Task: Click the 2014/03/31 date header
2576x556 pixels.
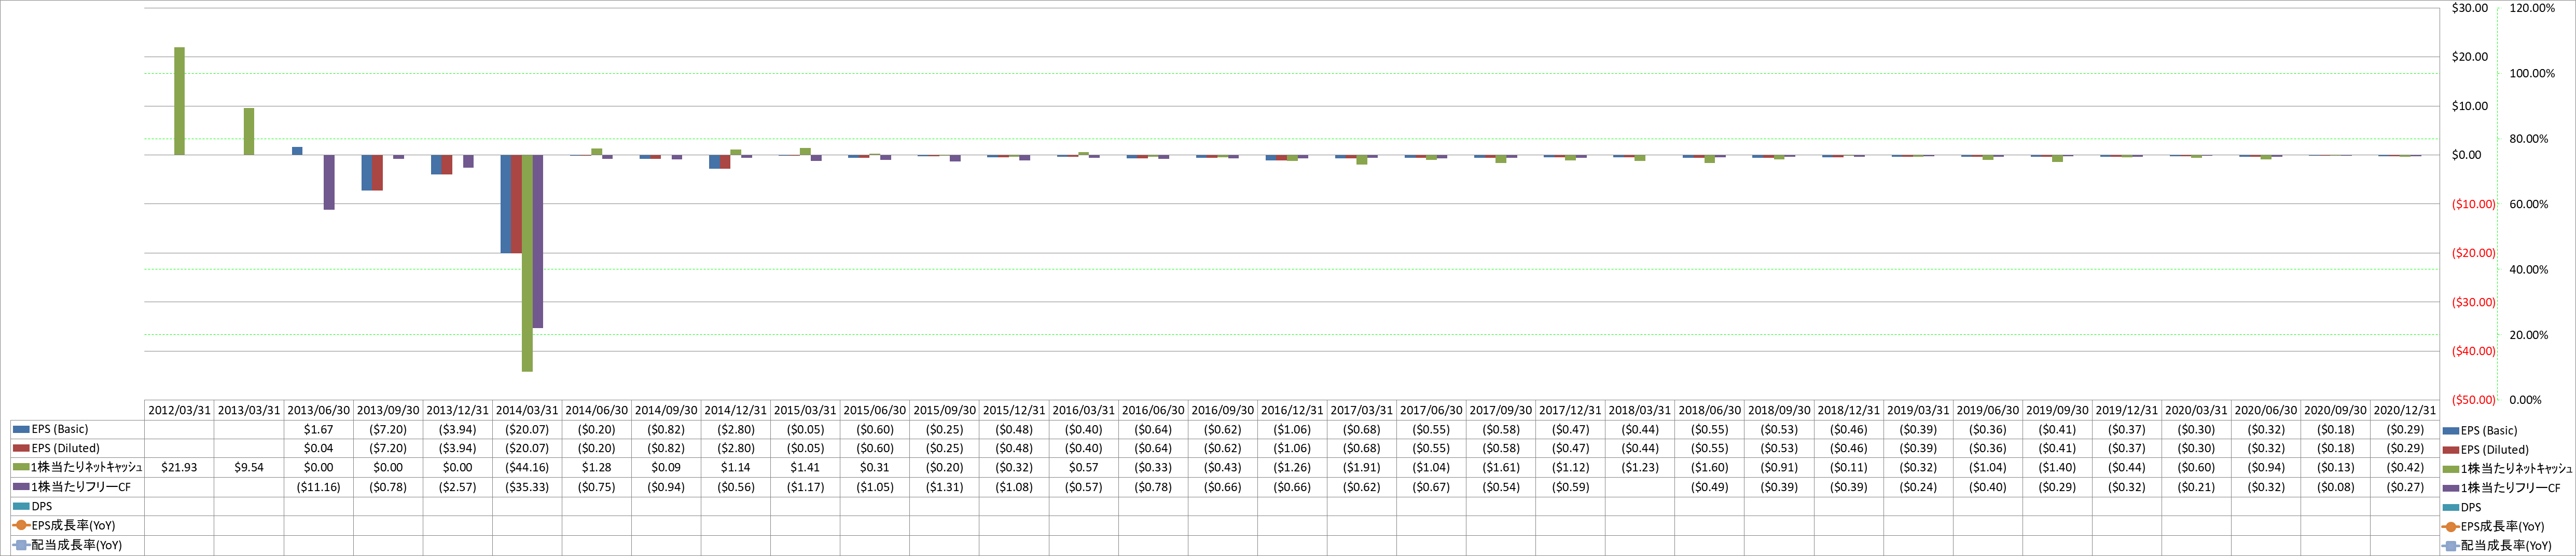Action: pos(527,410)
